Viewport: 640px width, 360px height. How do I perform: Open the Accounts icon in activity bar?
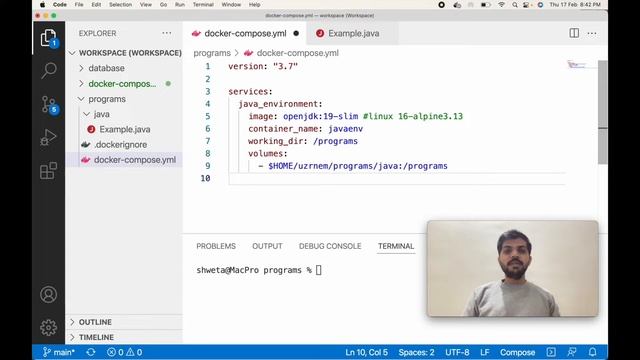49,294
